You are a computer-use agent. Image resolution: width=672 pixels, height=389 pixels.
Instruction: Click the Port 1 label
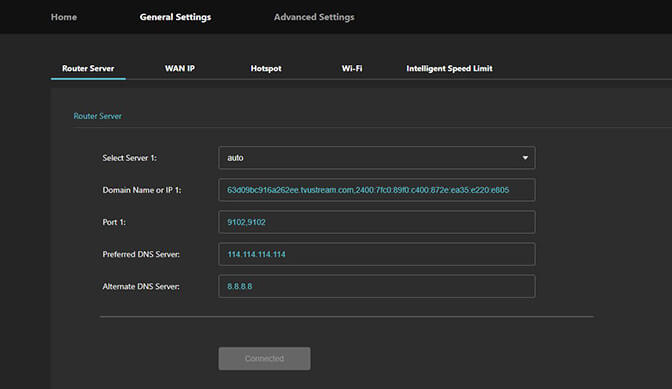(x=114, y=222)
